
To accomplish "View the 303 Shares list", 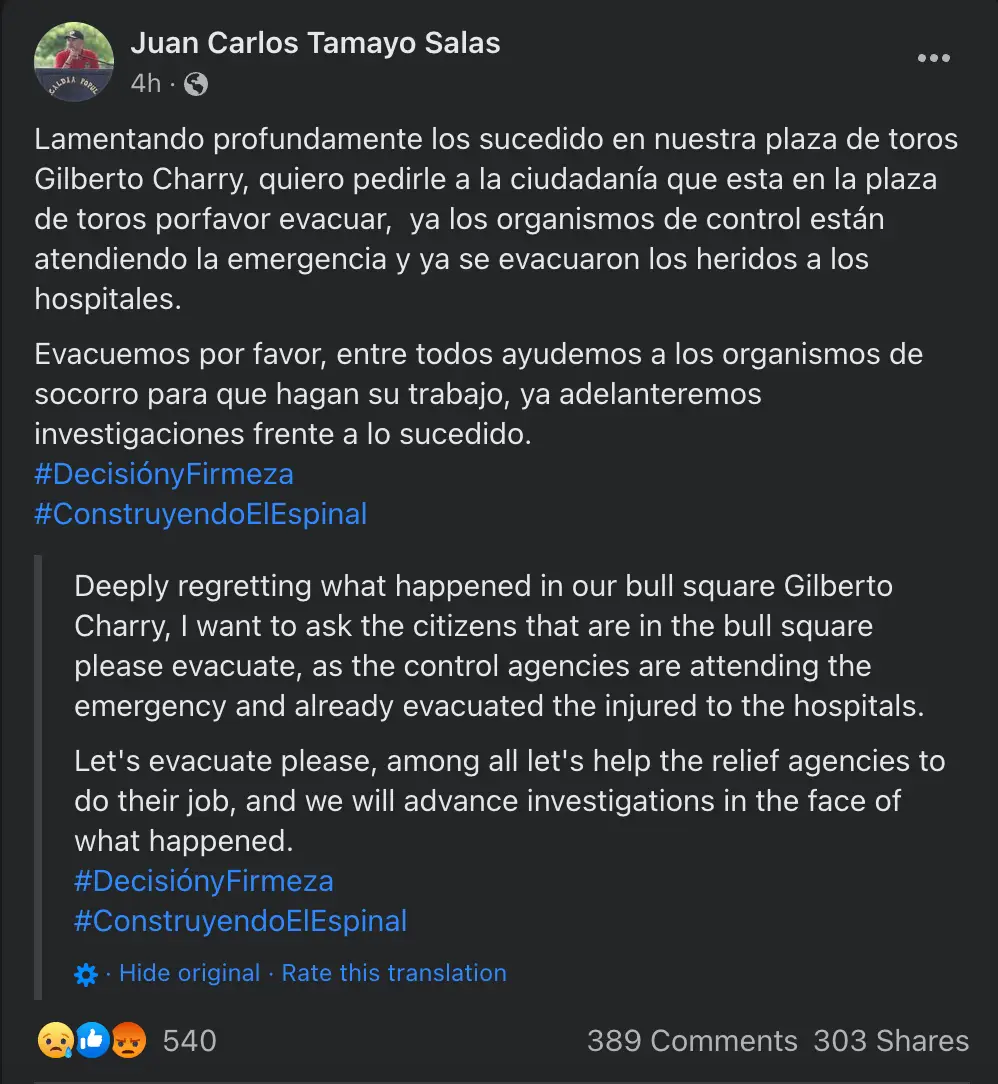I will pos(891,1041).
